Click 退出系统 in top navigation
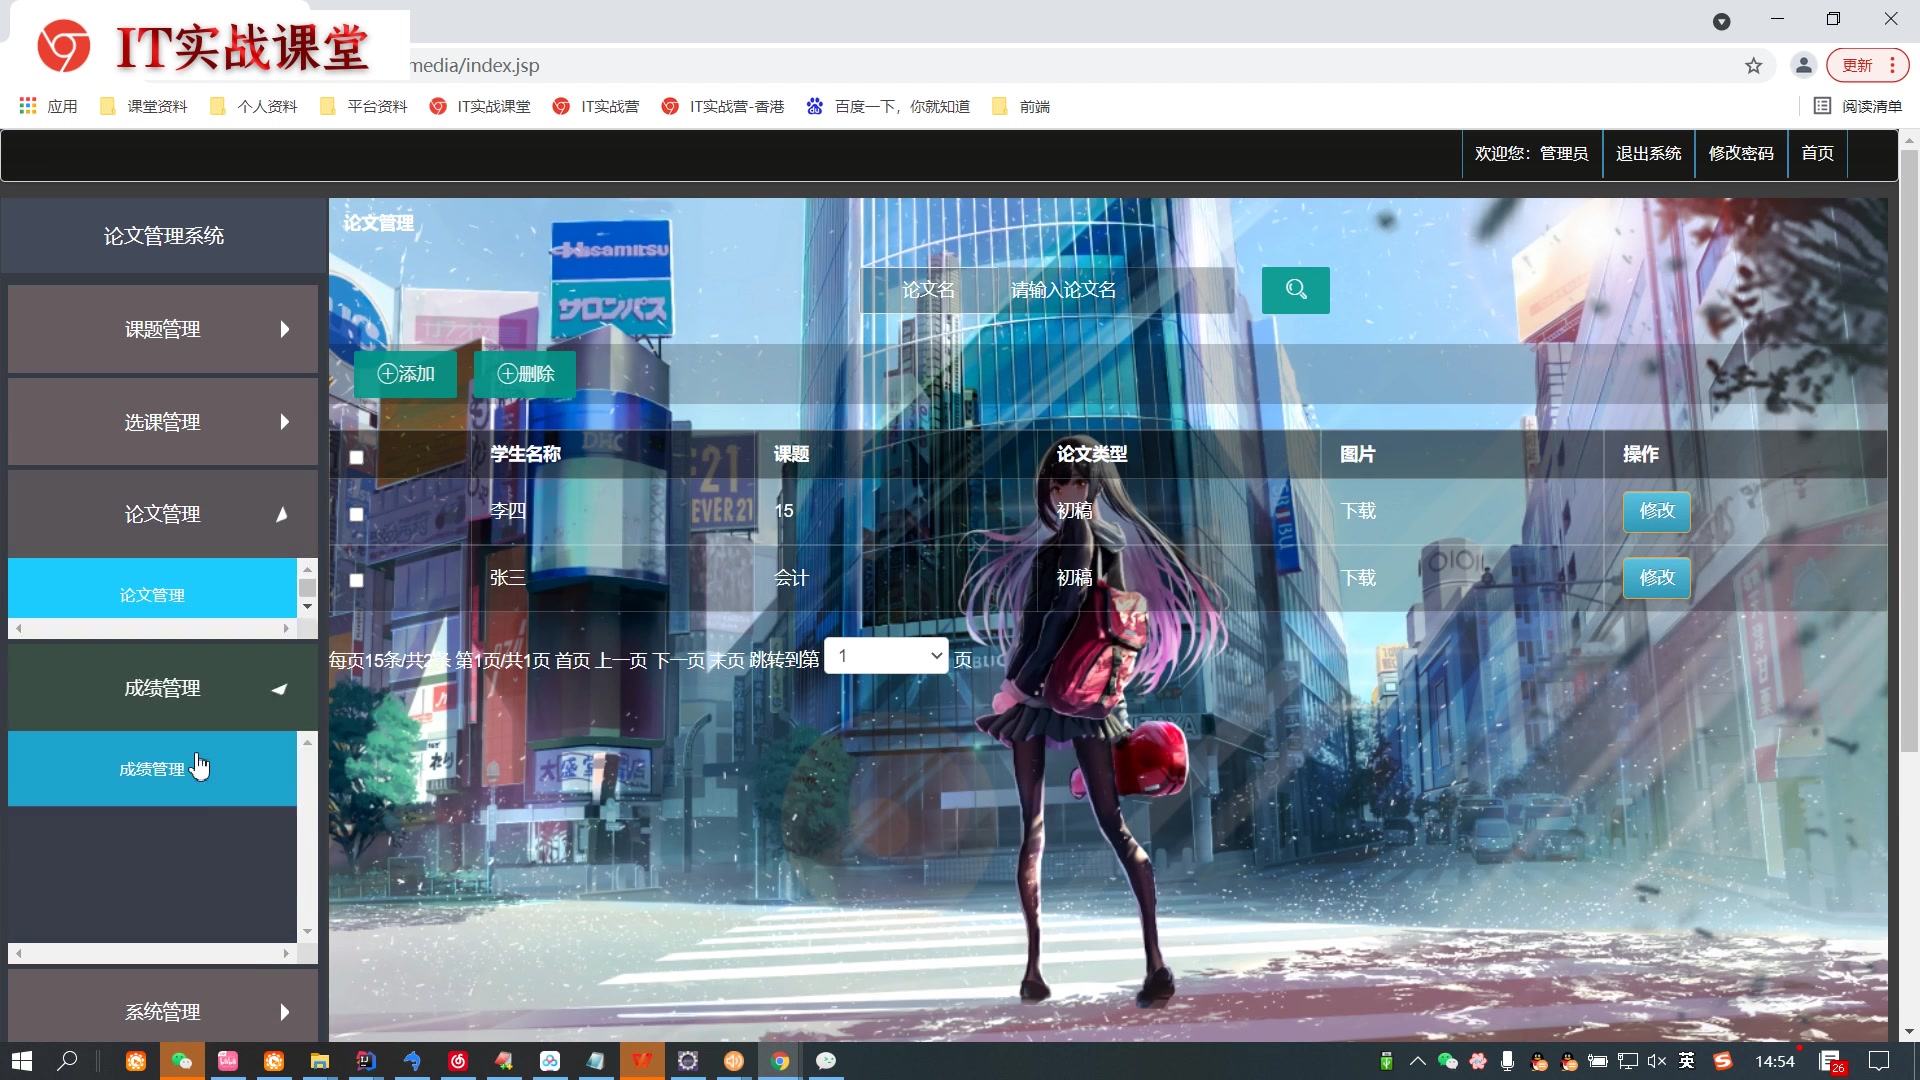1920x1080 pixels. pyautogui.click(x=1648, y=154)
